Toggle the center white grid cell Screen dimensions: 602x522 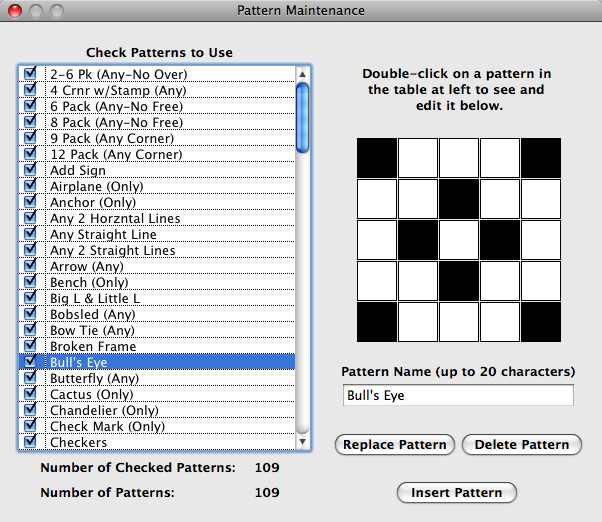tap(458, 240)
